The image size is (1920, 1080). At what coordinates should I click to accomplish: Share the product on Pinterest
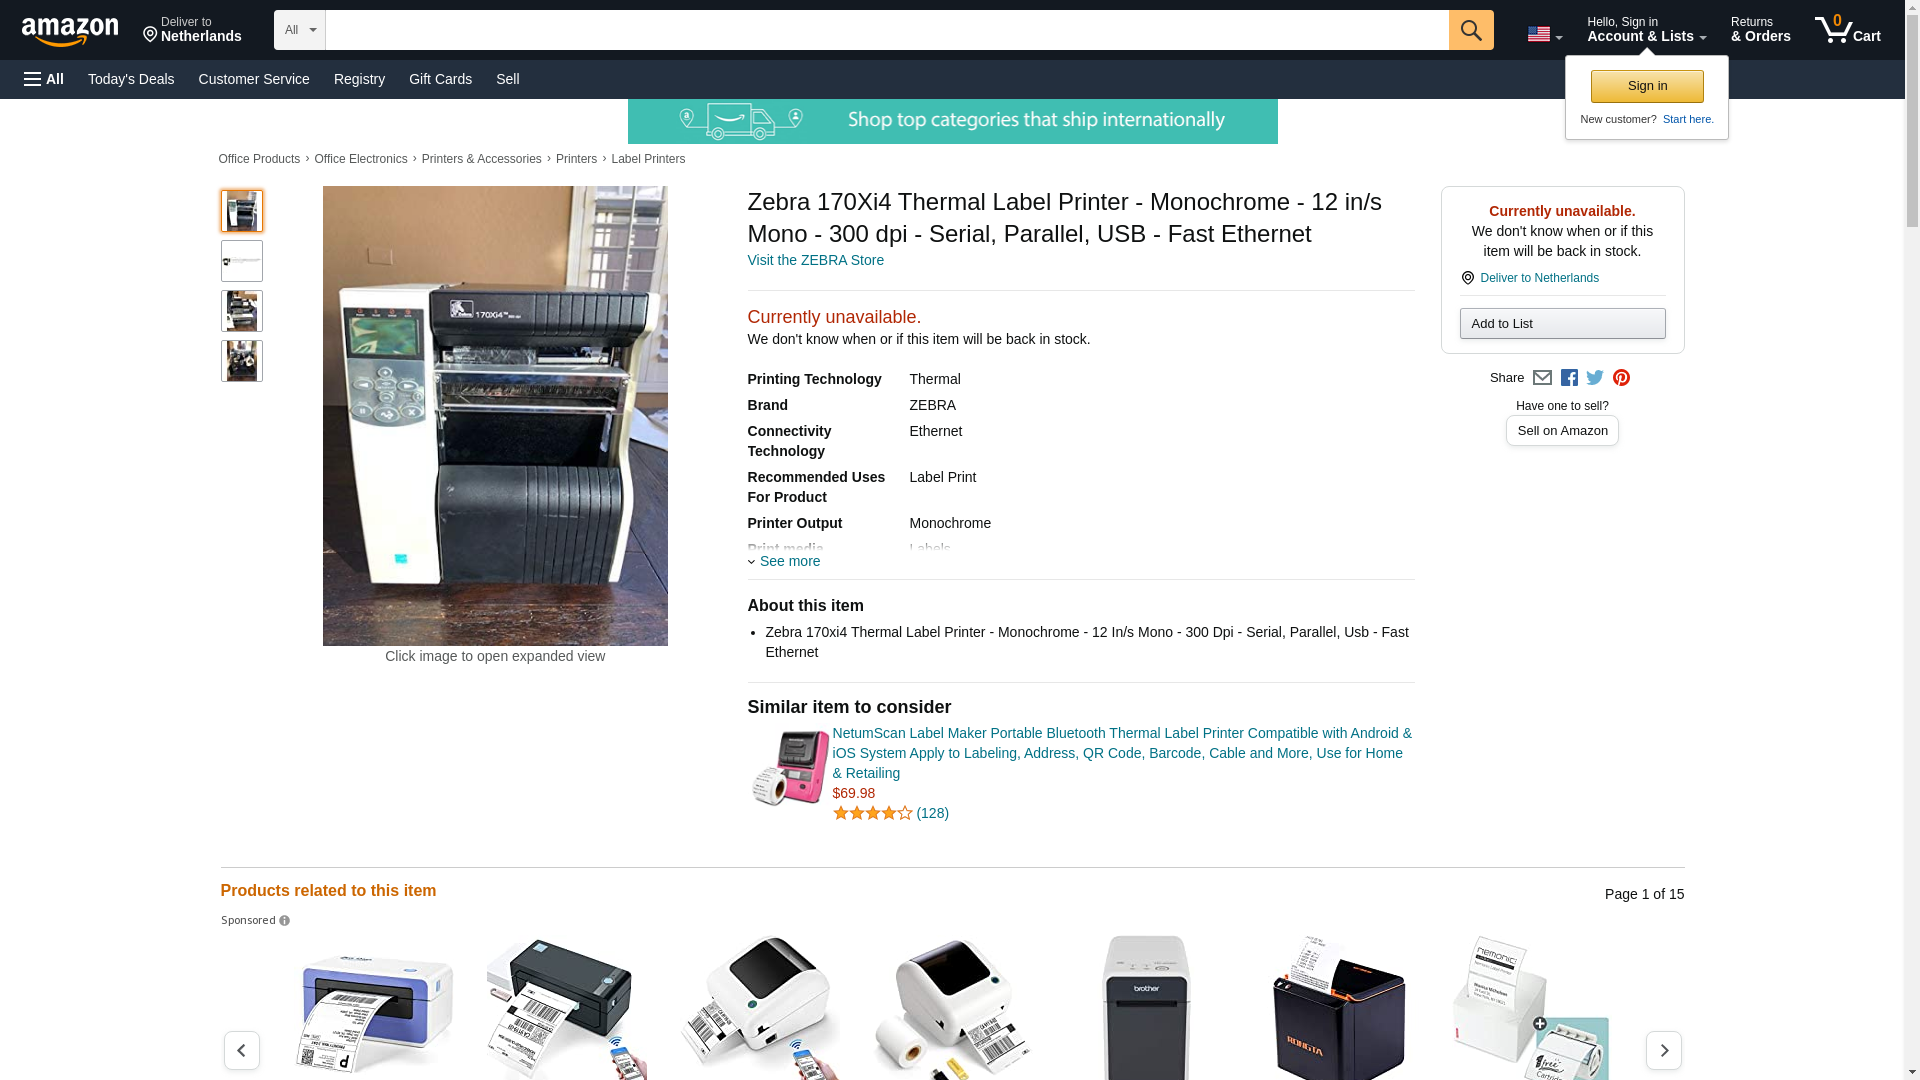point(1620,378)
